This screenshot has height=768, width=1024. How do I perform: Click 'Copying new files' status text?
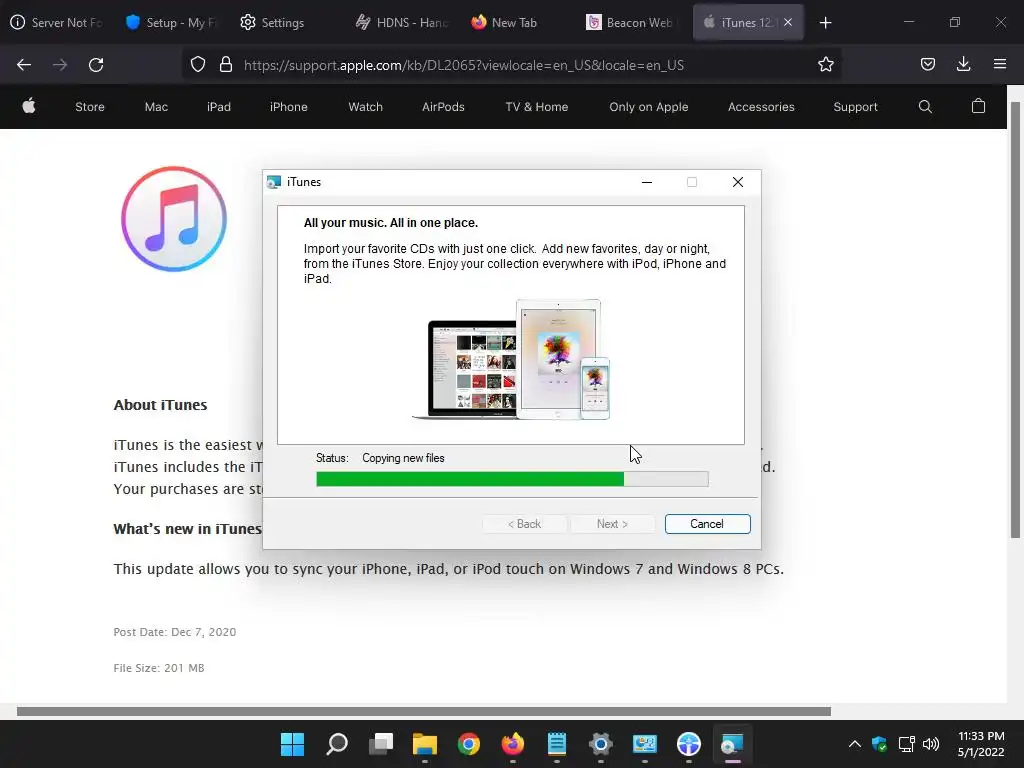(x=403, y=458)
